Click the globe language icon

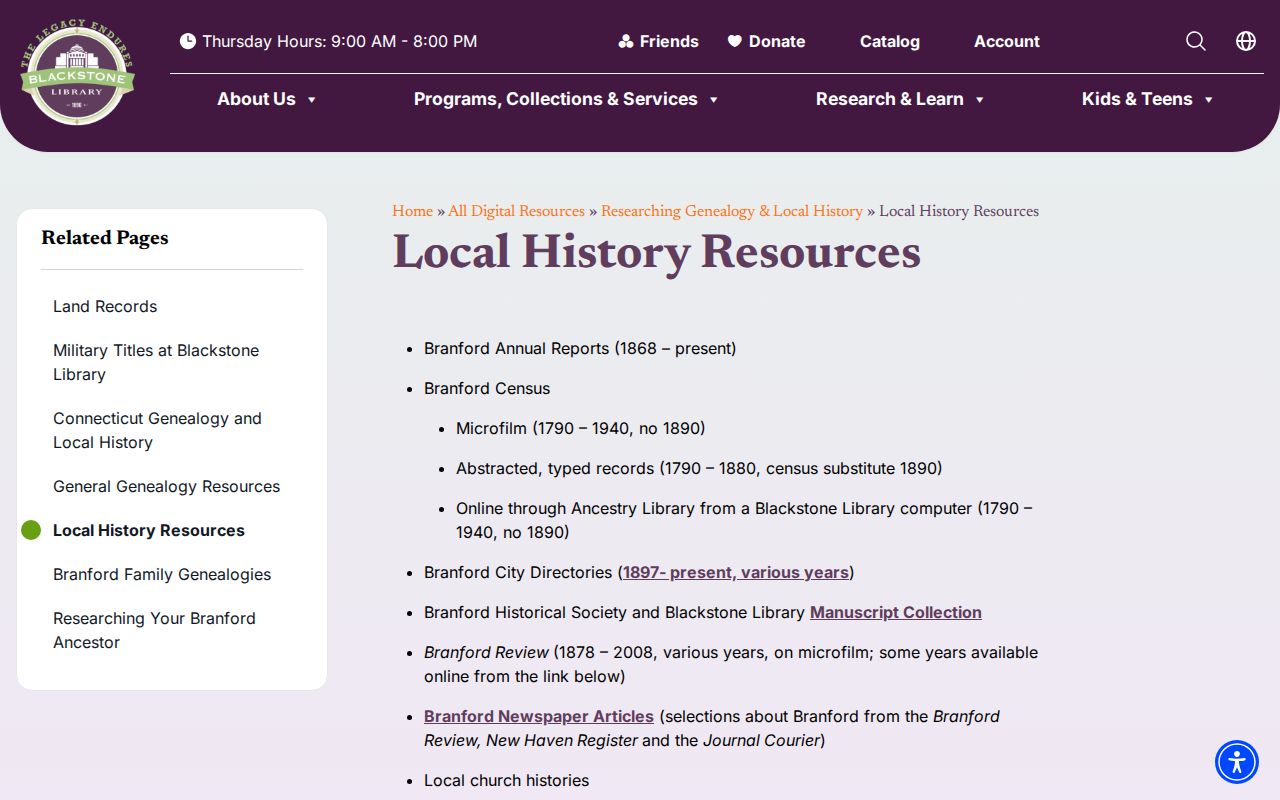[x=1246, y=41]
